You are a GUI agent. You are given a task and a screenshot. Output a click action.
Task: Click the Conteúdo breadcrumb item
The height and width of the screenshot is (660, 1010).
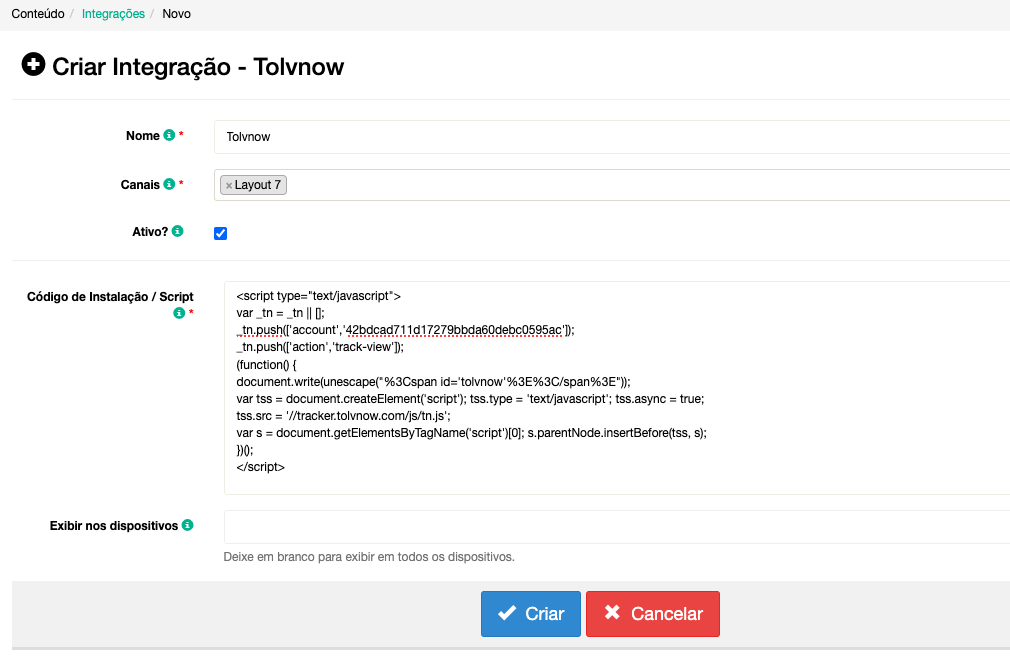coord(38,14)
